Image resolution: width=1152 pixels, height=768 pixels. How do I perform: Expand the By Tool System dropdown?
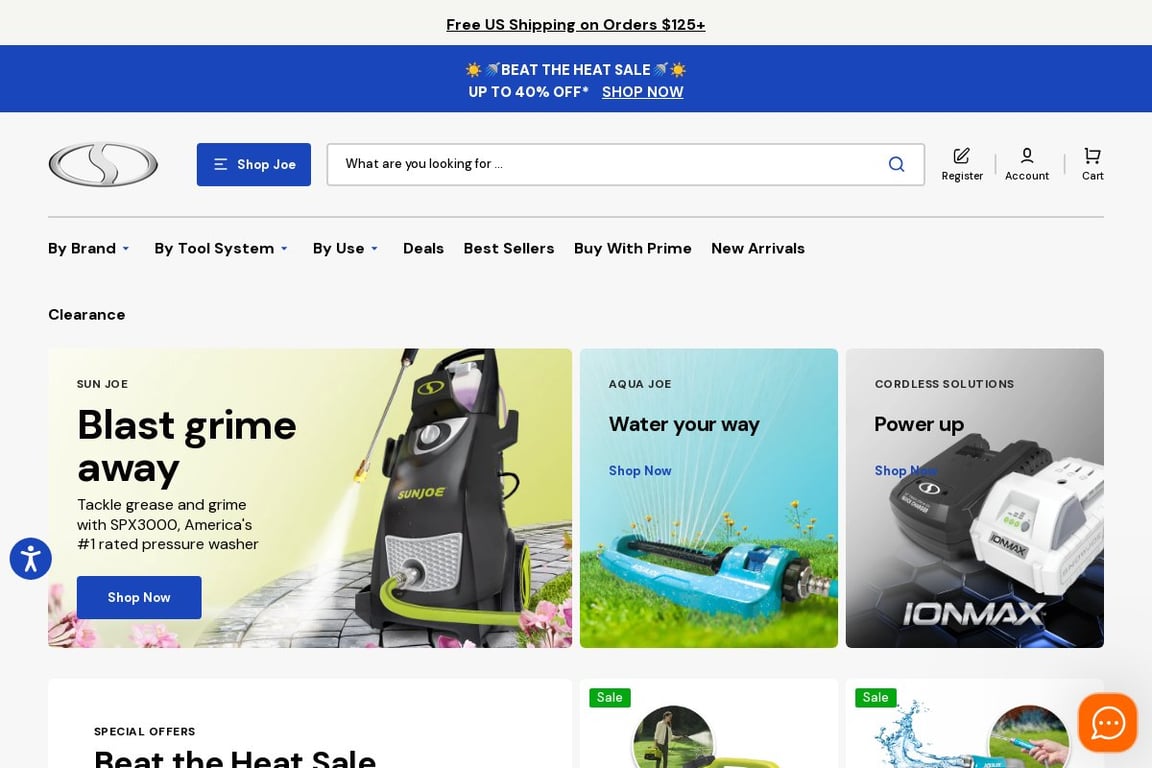[221, 248]
